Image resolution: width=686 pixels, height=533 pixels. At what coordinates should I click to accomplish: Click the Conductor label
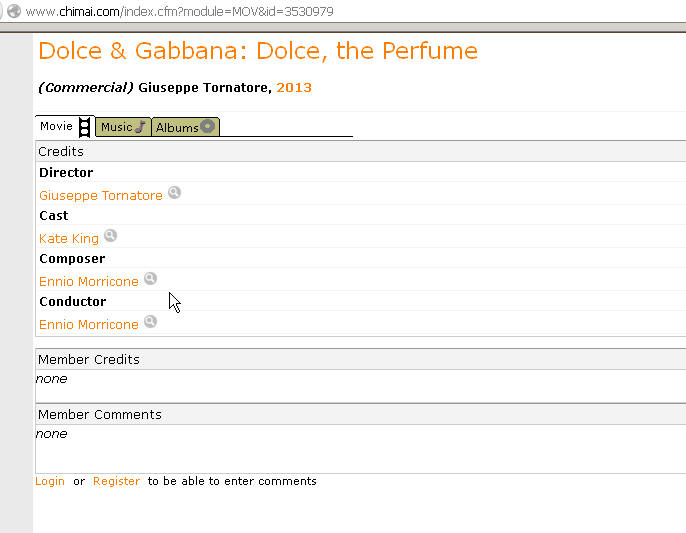(x=73, y=302)
